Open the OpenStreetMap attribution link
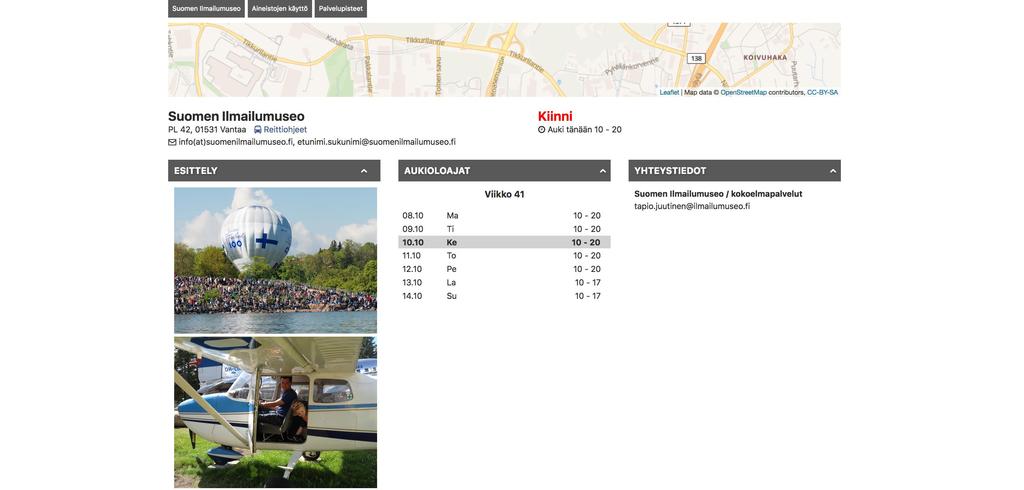 (x=743, y=93)
